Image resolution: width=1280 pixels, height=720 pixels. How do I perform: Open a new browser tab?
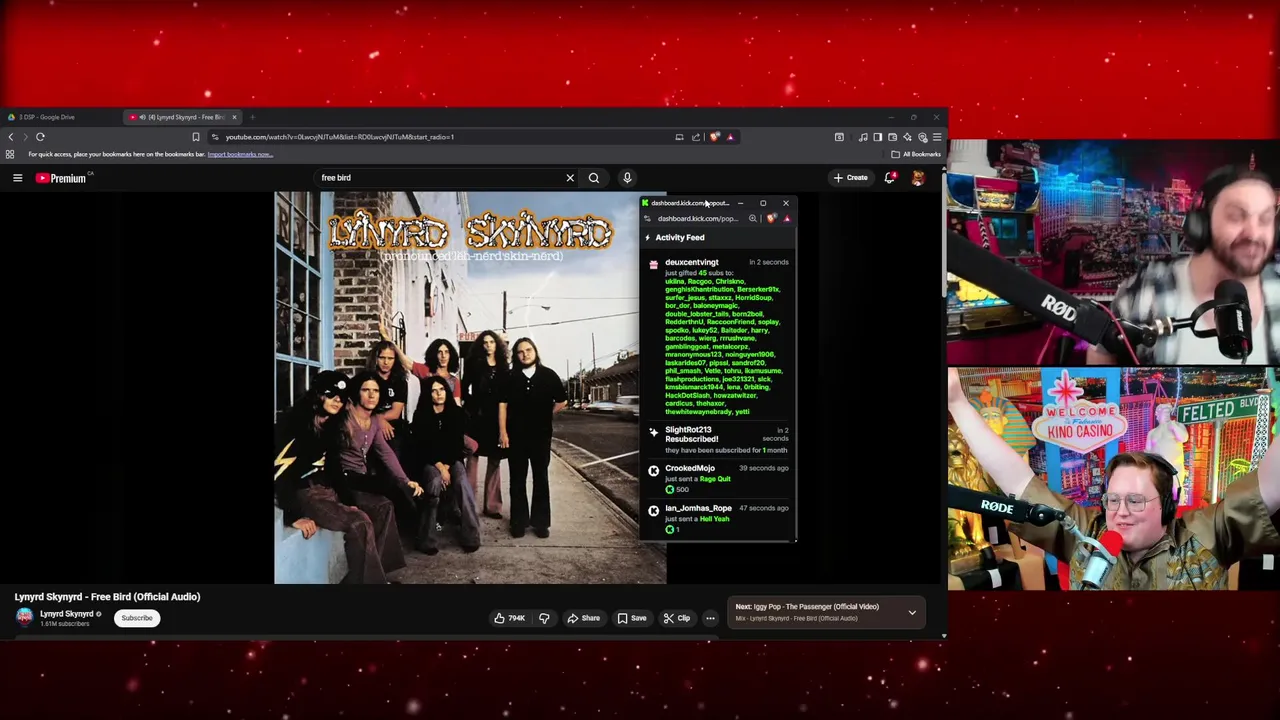pos(252,117)
